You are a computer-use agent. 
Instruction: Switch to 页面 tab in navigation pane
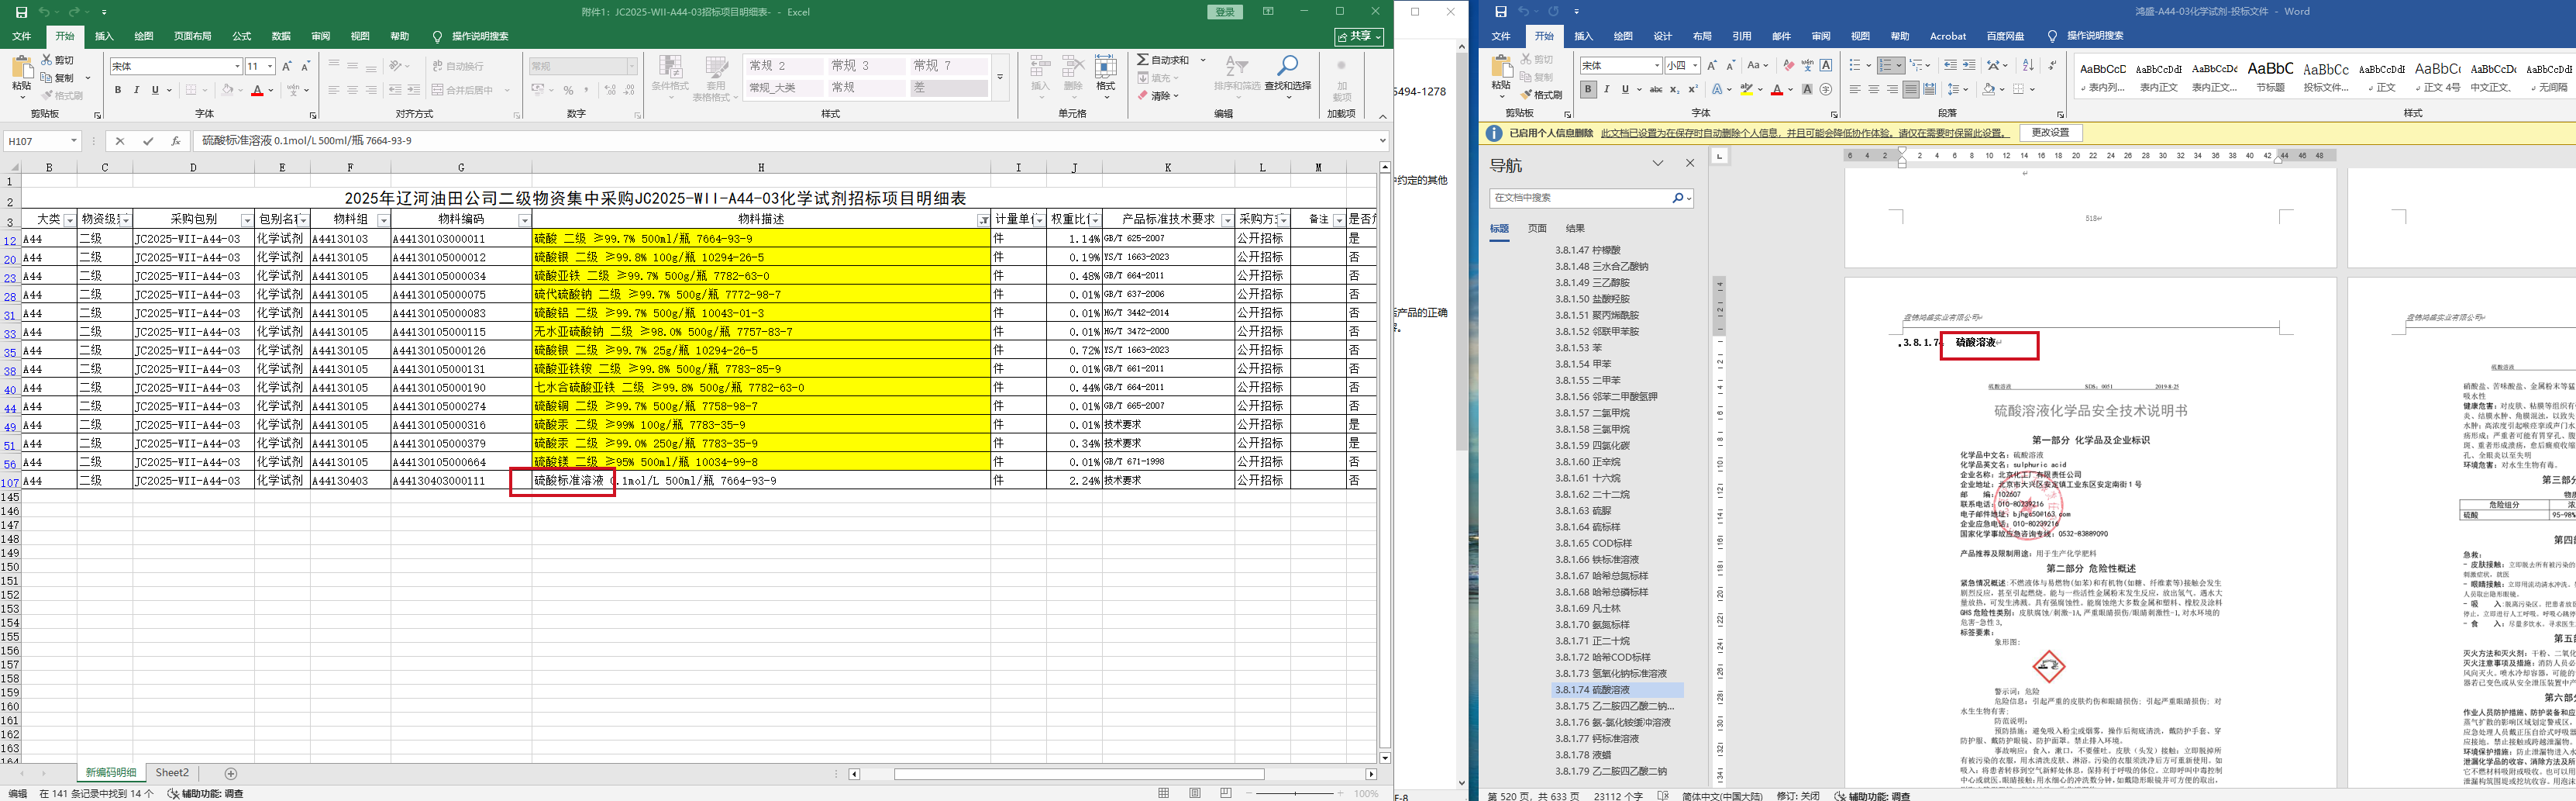1537,229
